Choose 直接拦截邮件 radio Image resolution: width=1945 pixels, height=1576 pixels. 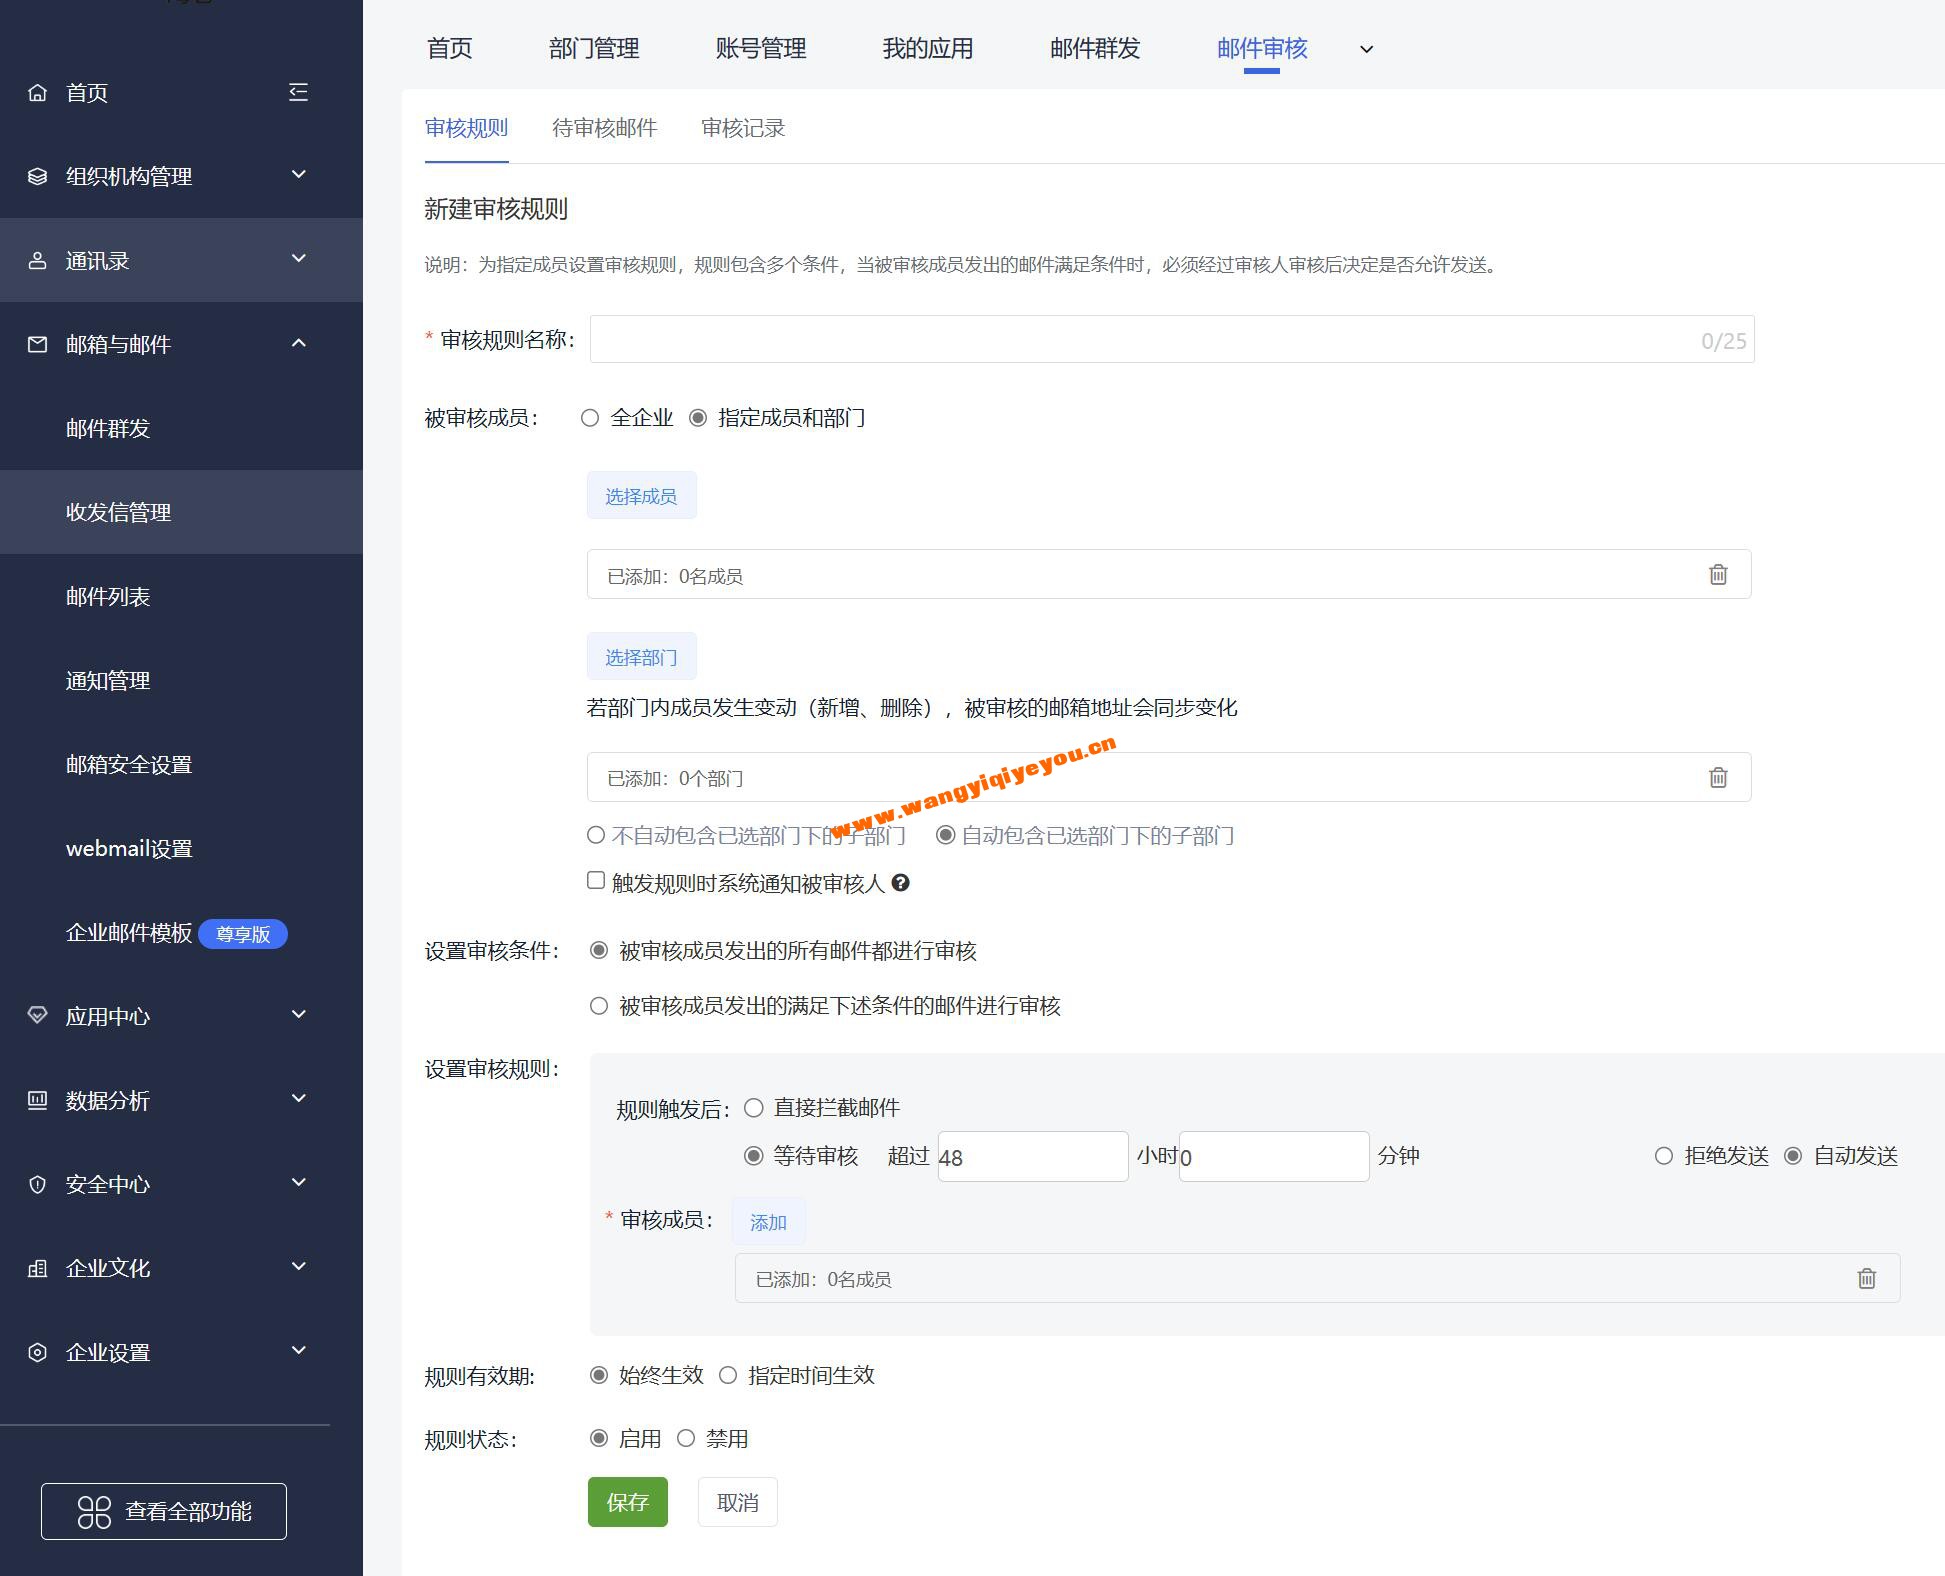[x=754, y=1107]
